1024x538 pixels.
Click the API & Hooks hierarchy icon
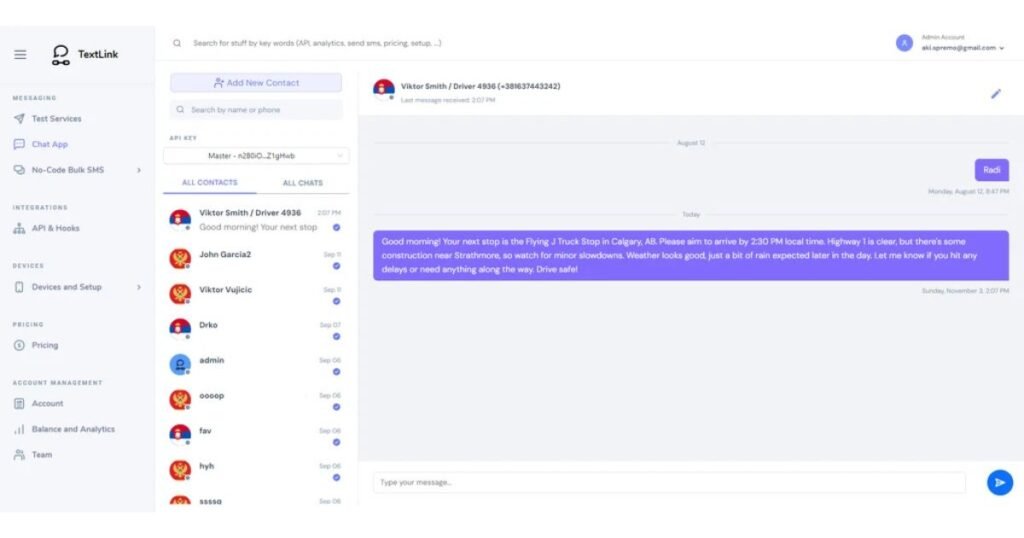(19, 228)
